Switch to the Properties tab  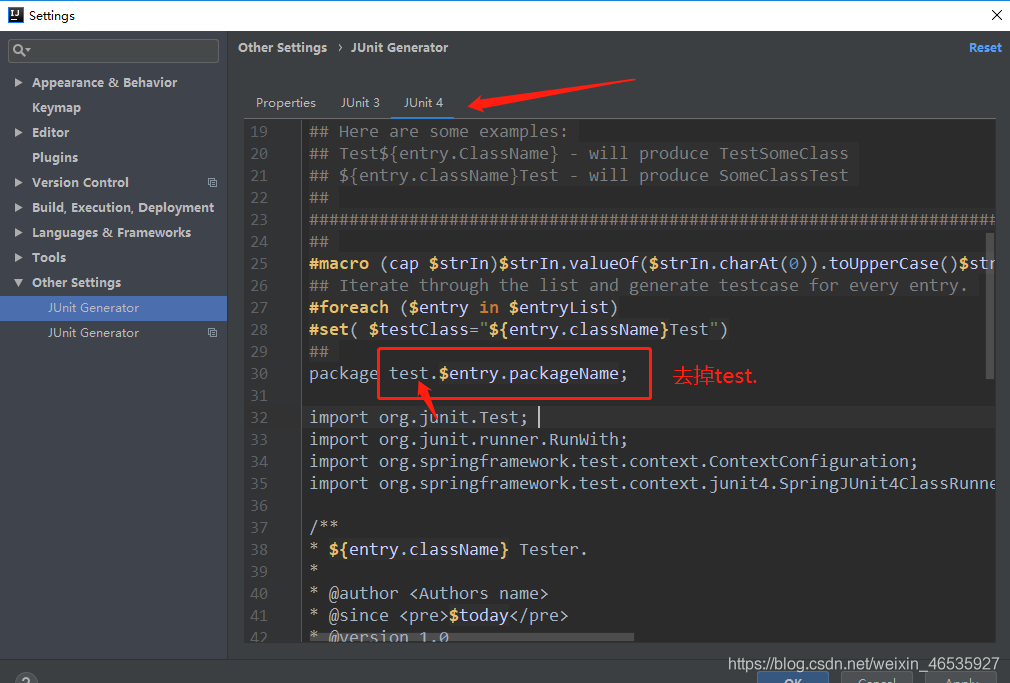point(286,103)
